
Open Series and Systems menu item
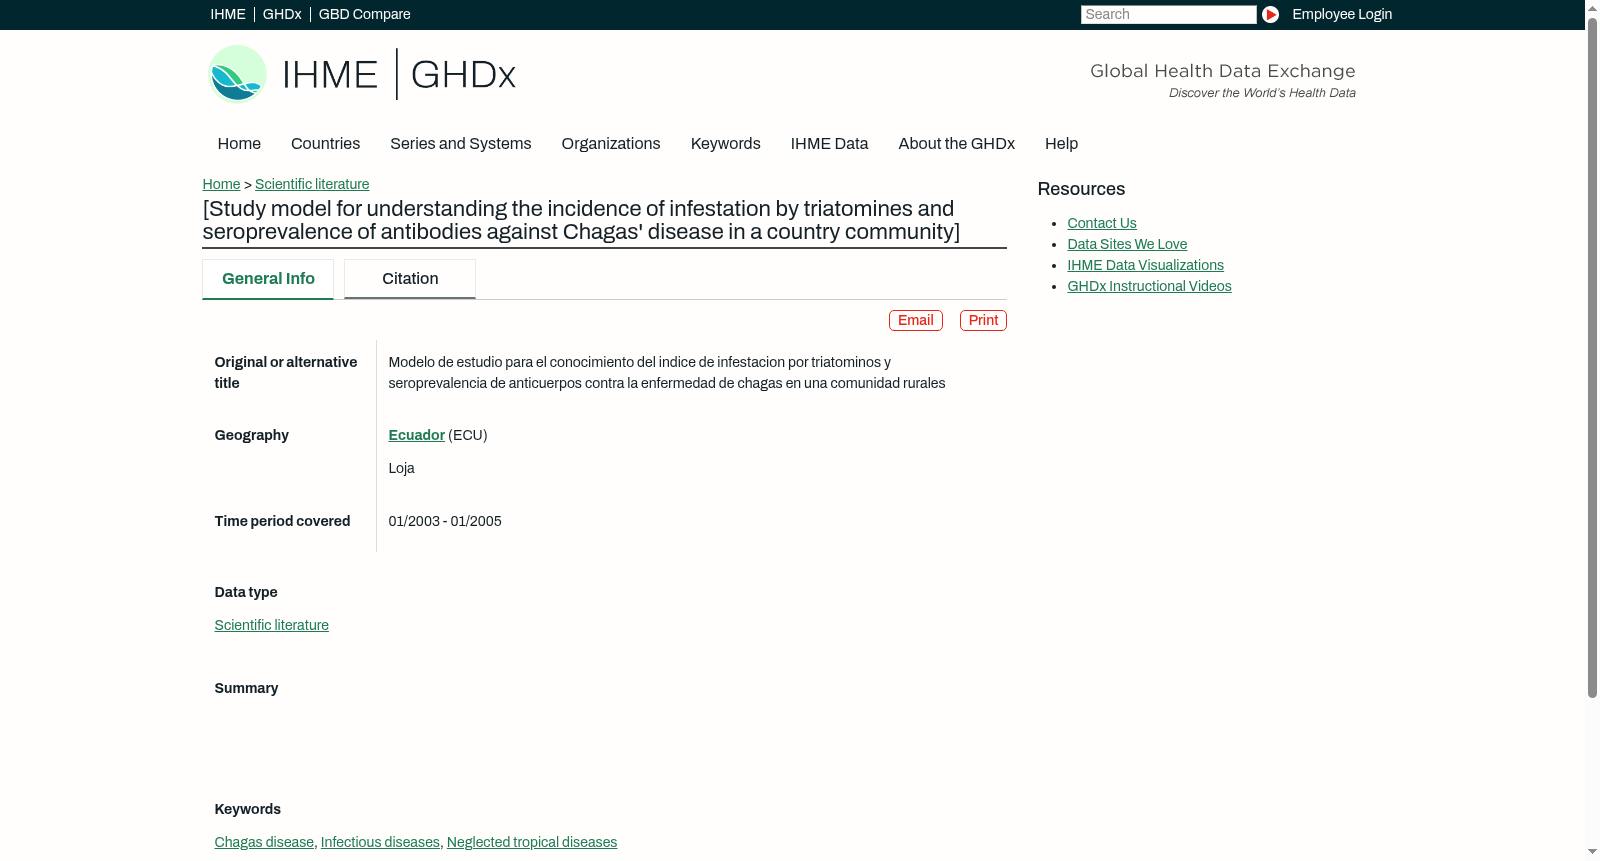(x=461, y=144)
